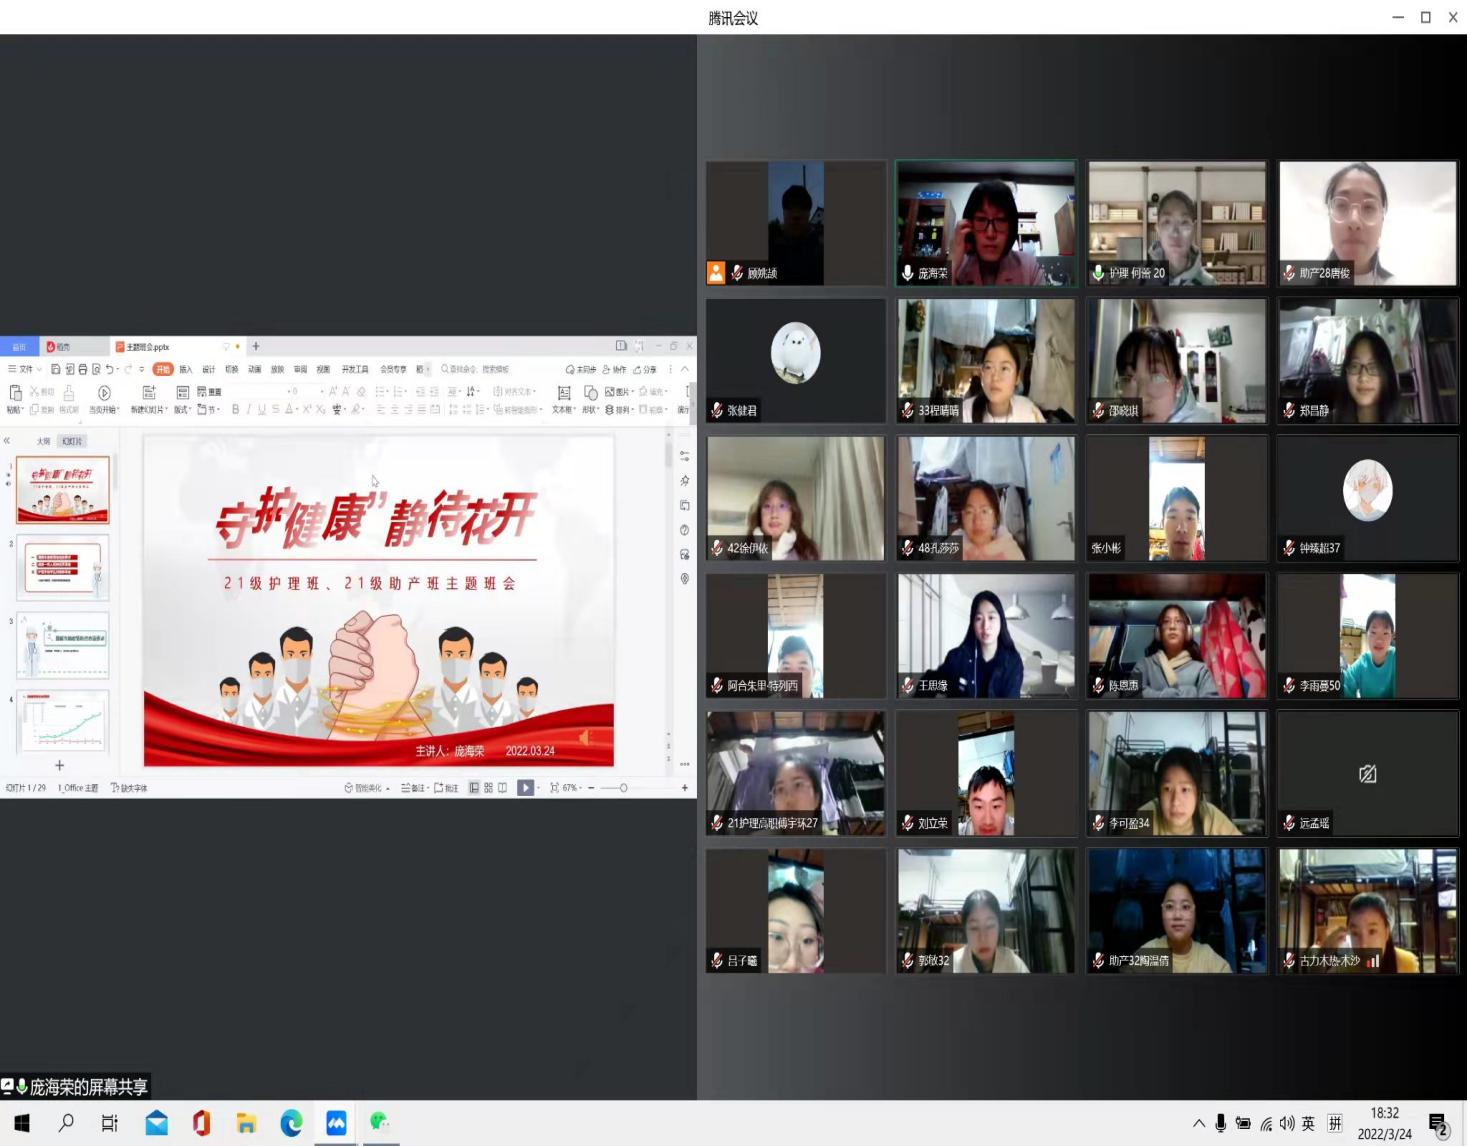Click the 协作 collaborate button
This screenshot has width=1467, height=1146.
pyautogui.click(x=614, y=369)
